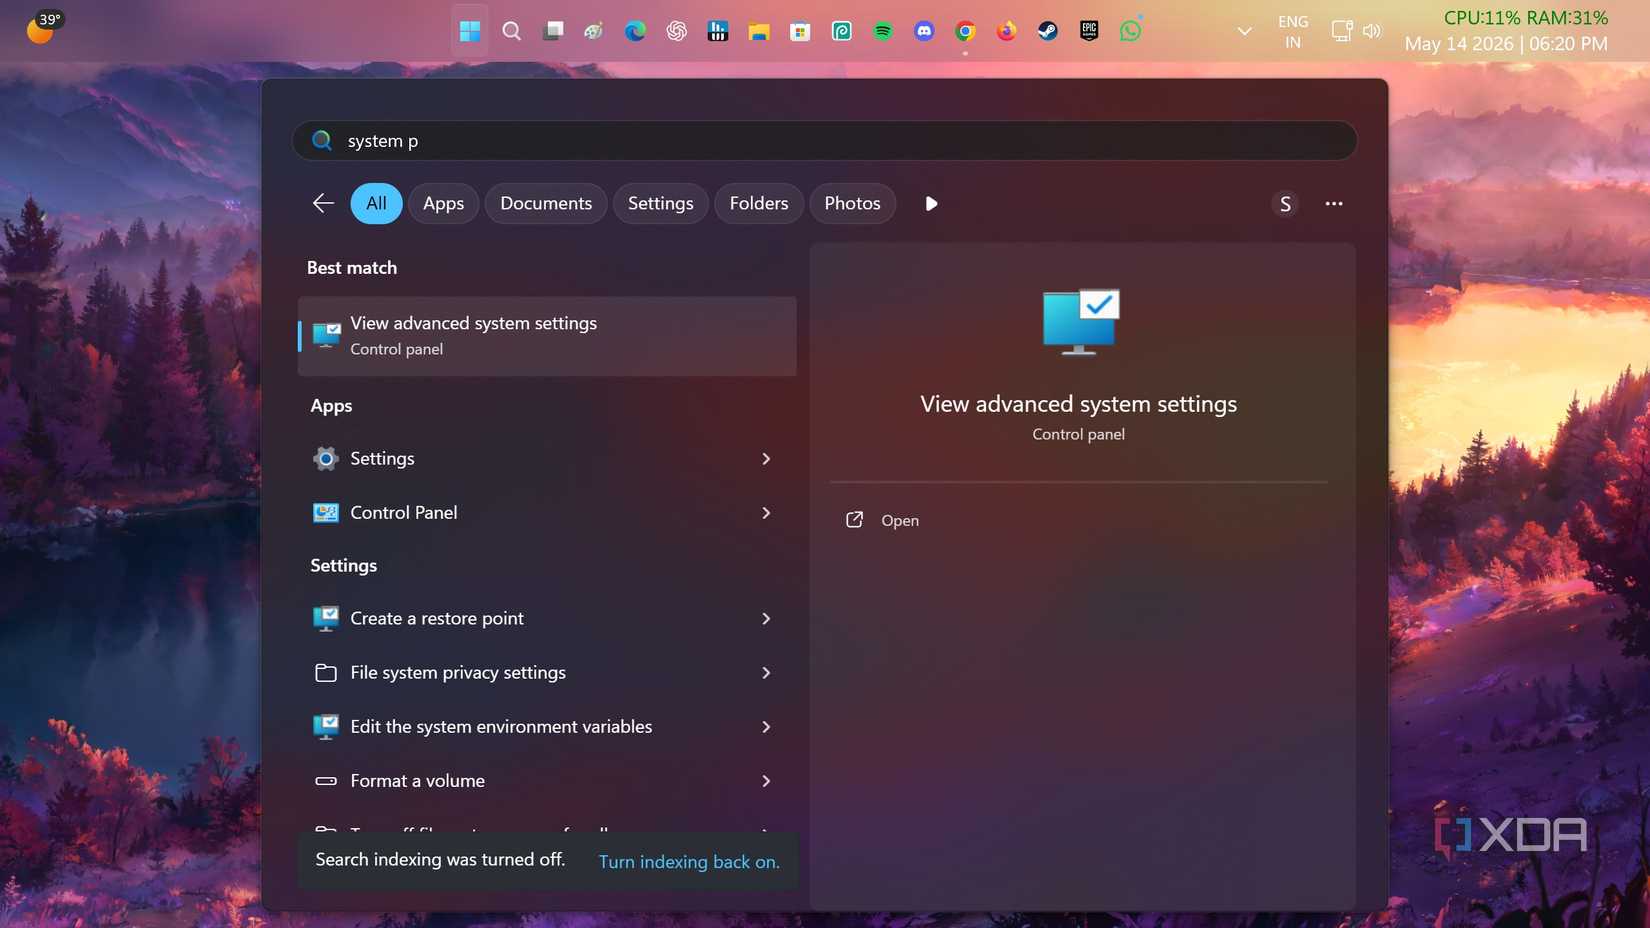Switch to the Folders filter tab
Screen dimensions: 1650x928
[759, 203]
